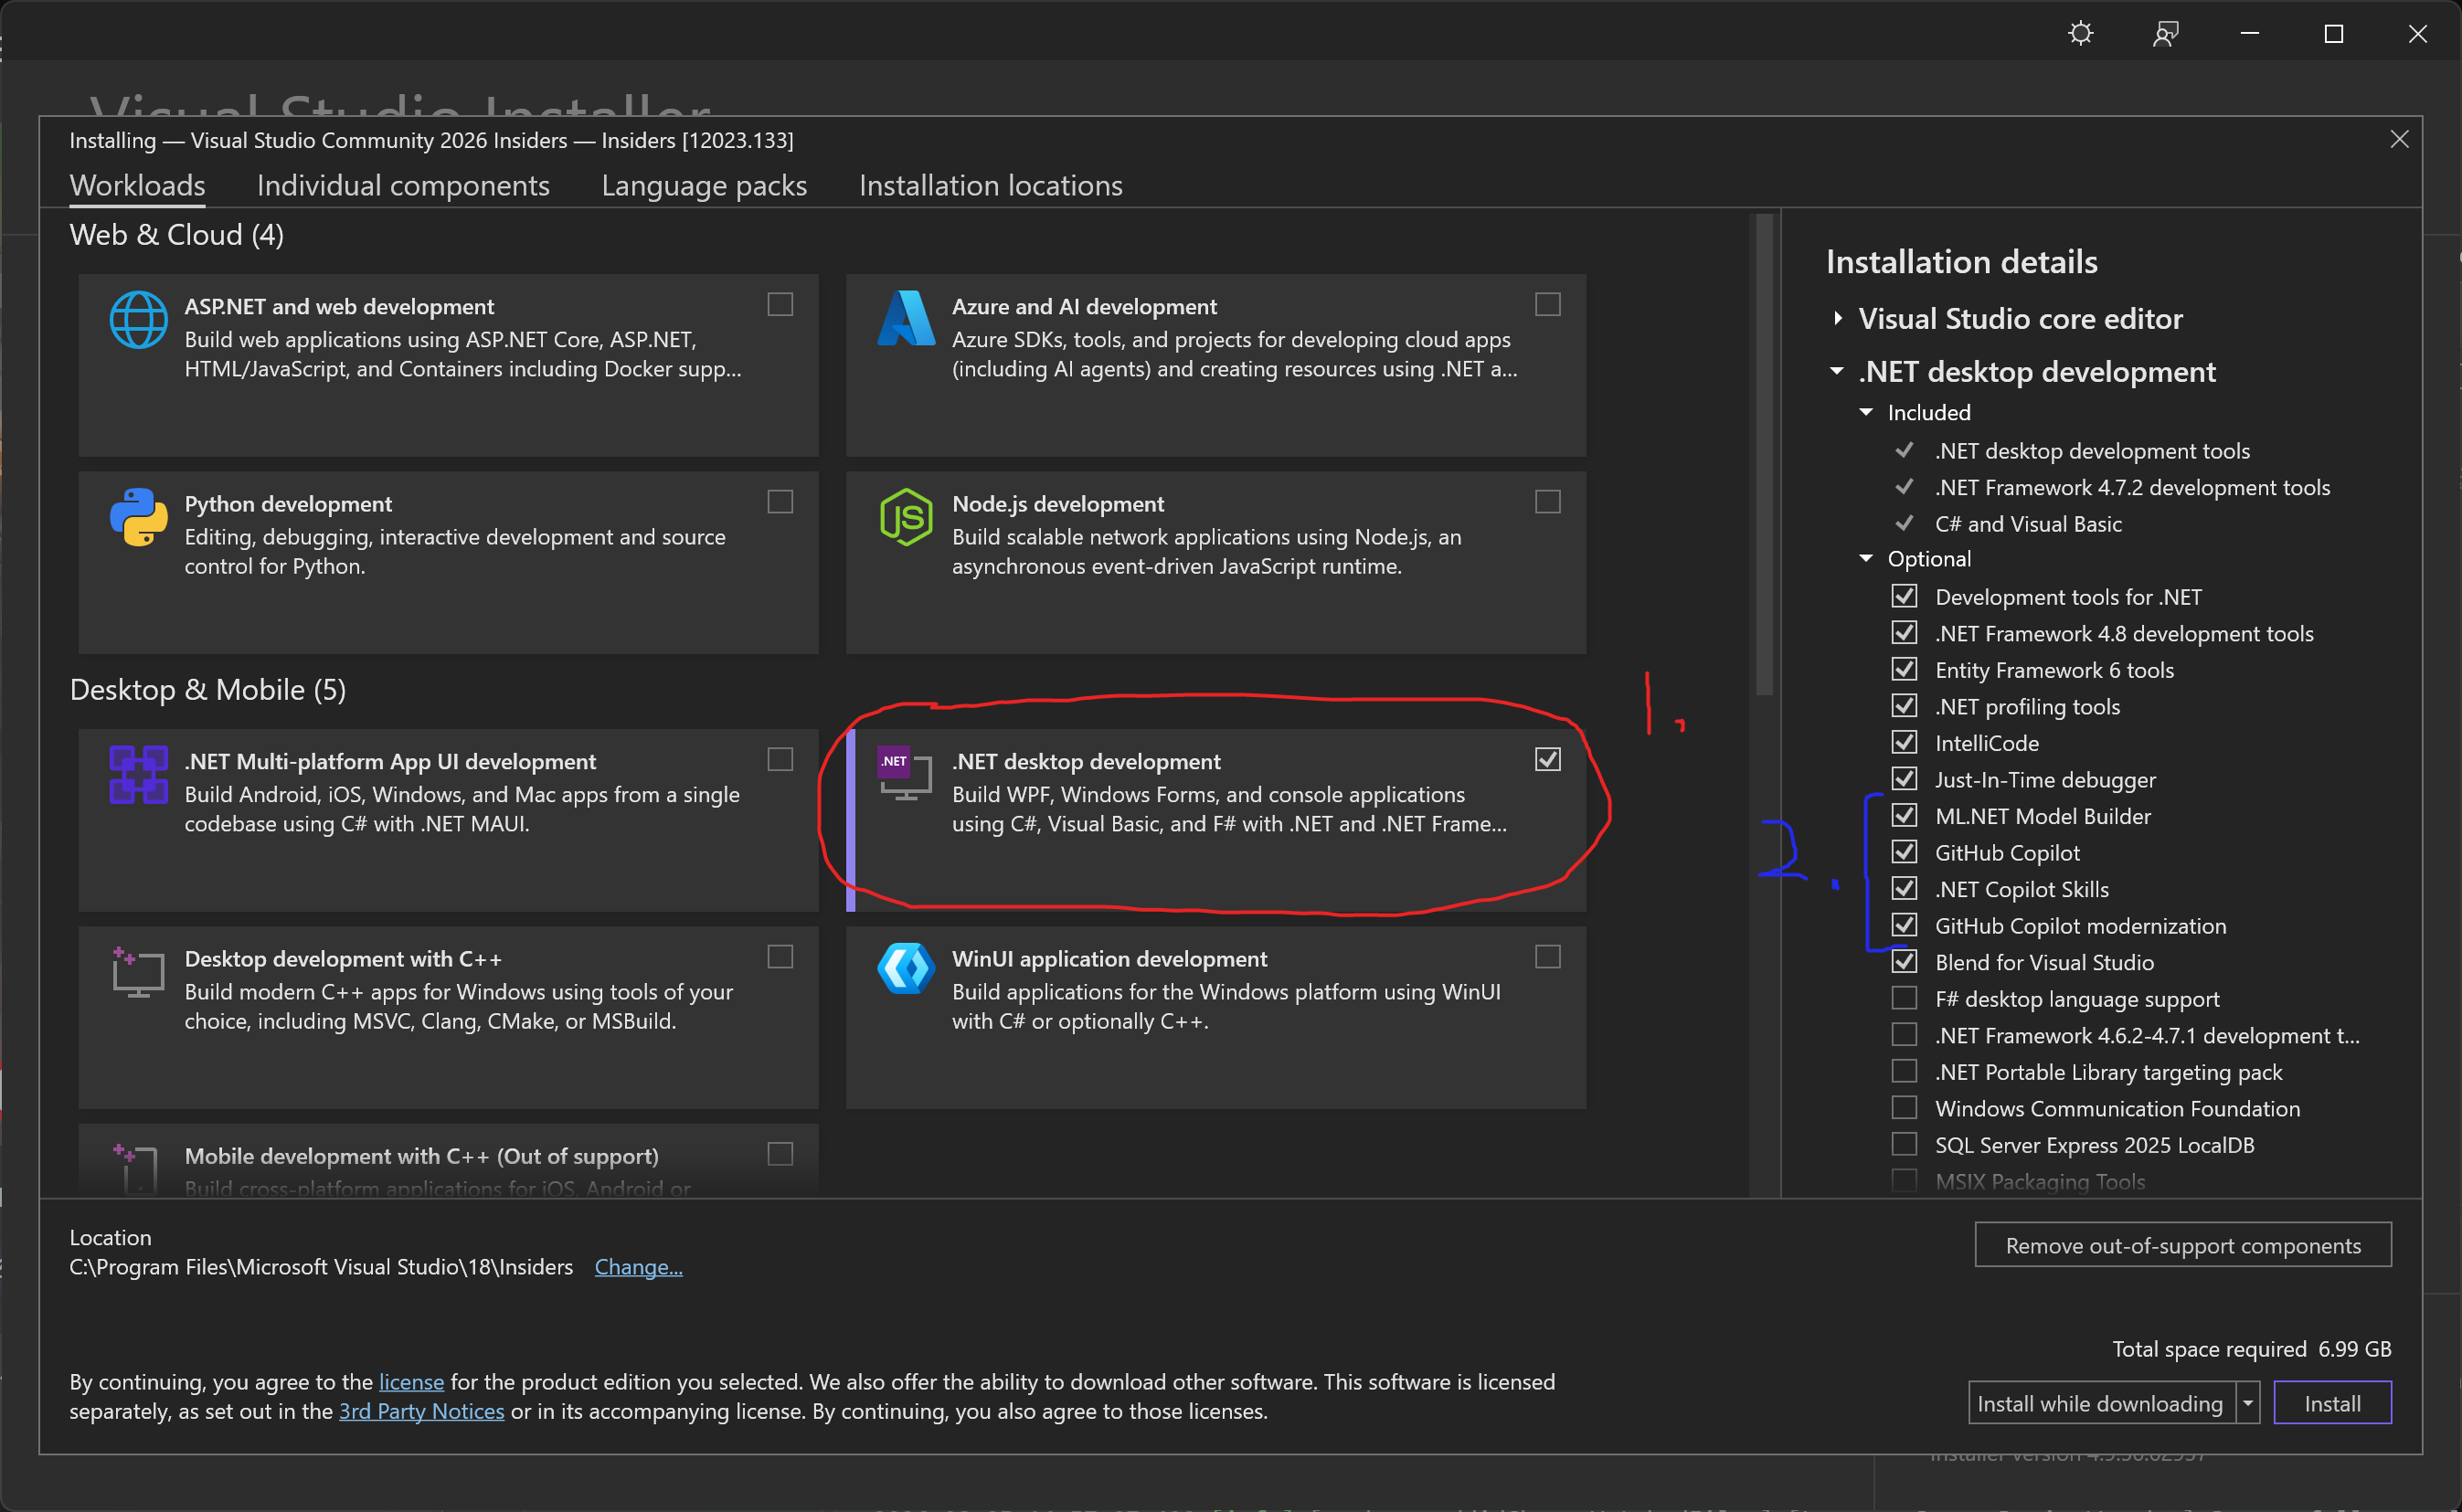Check .NET Multi-platform App UI development workload
Image resolution: width=2462 pixels, height=1512 pixels.
tap(780, 759)
